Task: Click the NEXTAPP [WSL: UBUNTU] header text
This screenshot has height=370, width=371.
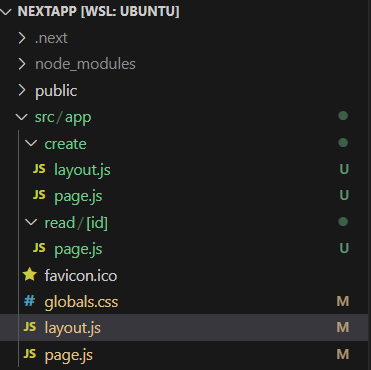Action: 98,12
